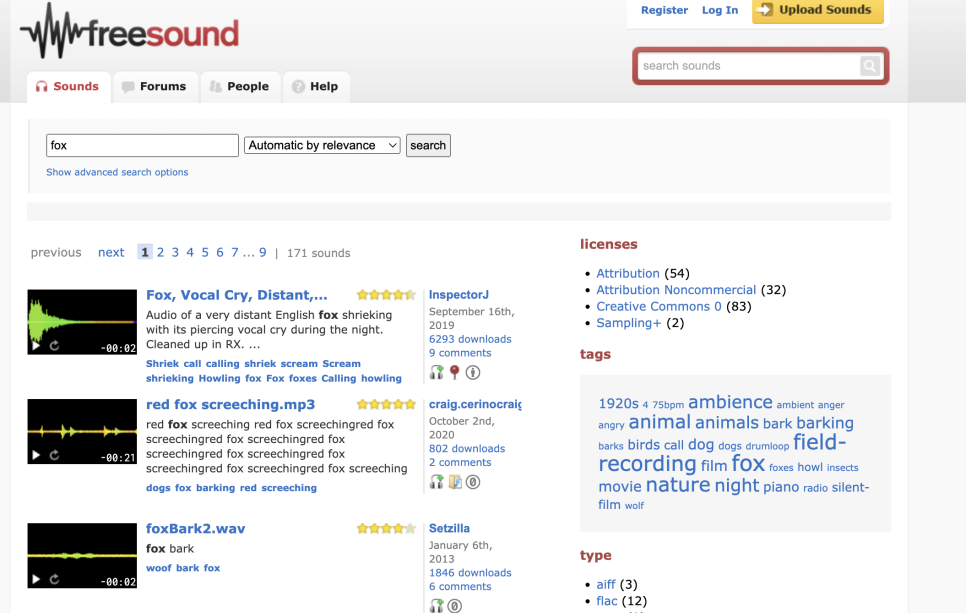The image size is (966, 613).
Task: Click geotag pin icon on Fox Vocal Cry
Action: pos(455,372)
